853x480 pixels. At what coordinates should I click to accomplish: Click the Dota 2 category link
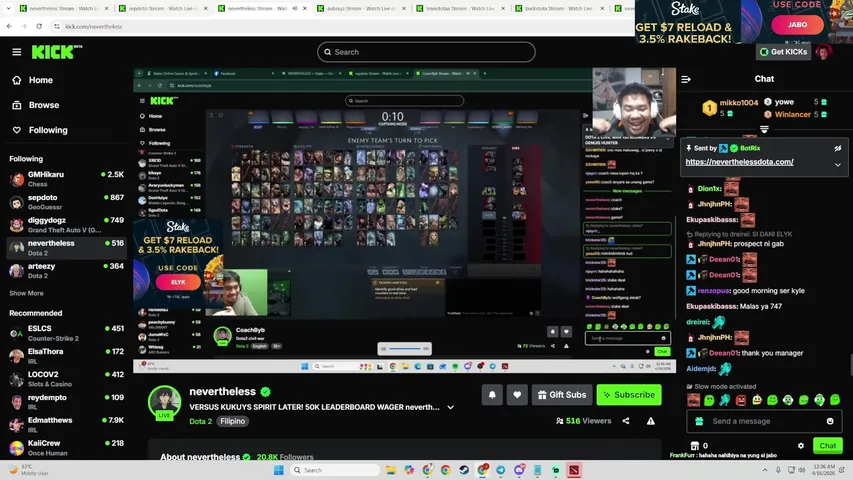[201, 421]
